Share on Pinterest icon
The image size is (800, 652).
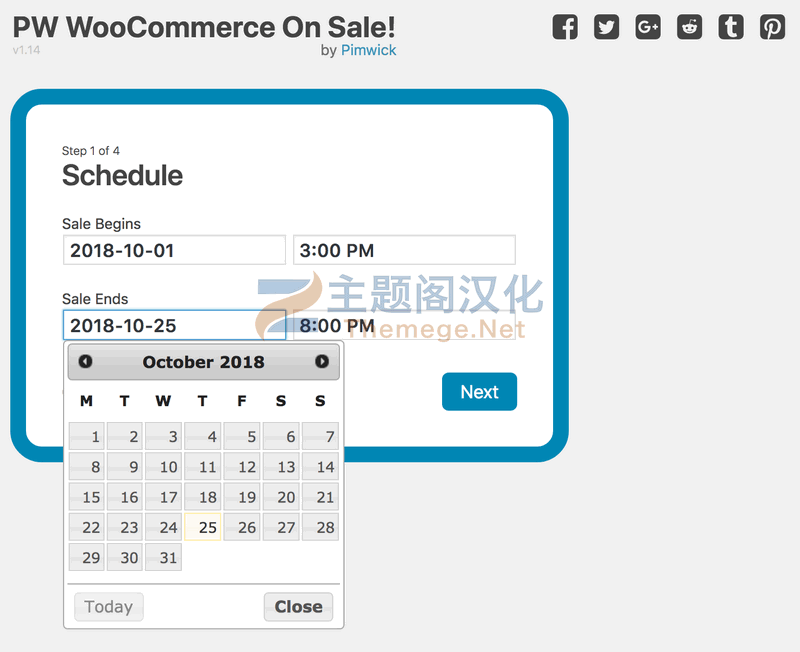coord(772,27)
